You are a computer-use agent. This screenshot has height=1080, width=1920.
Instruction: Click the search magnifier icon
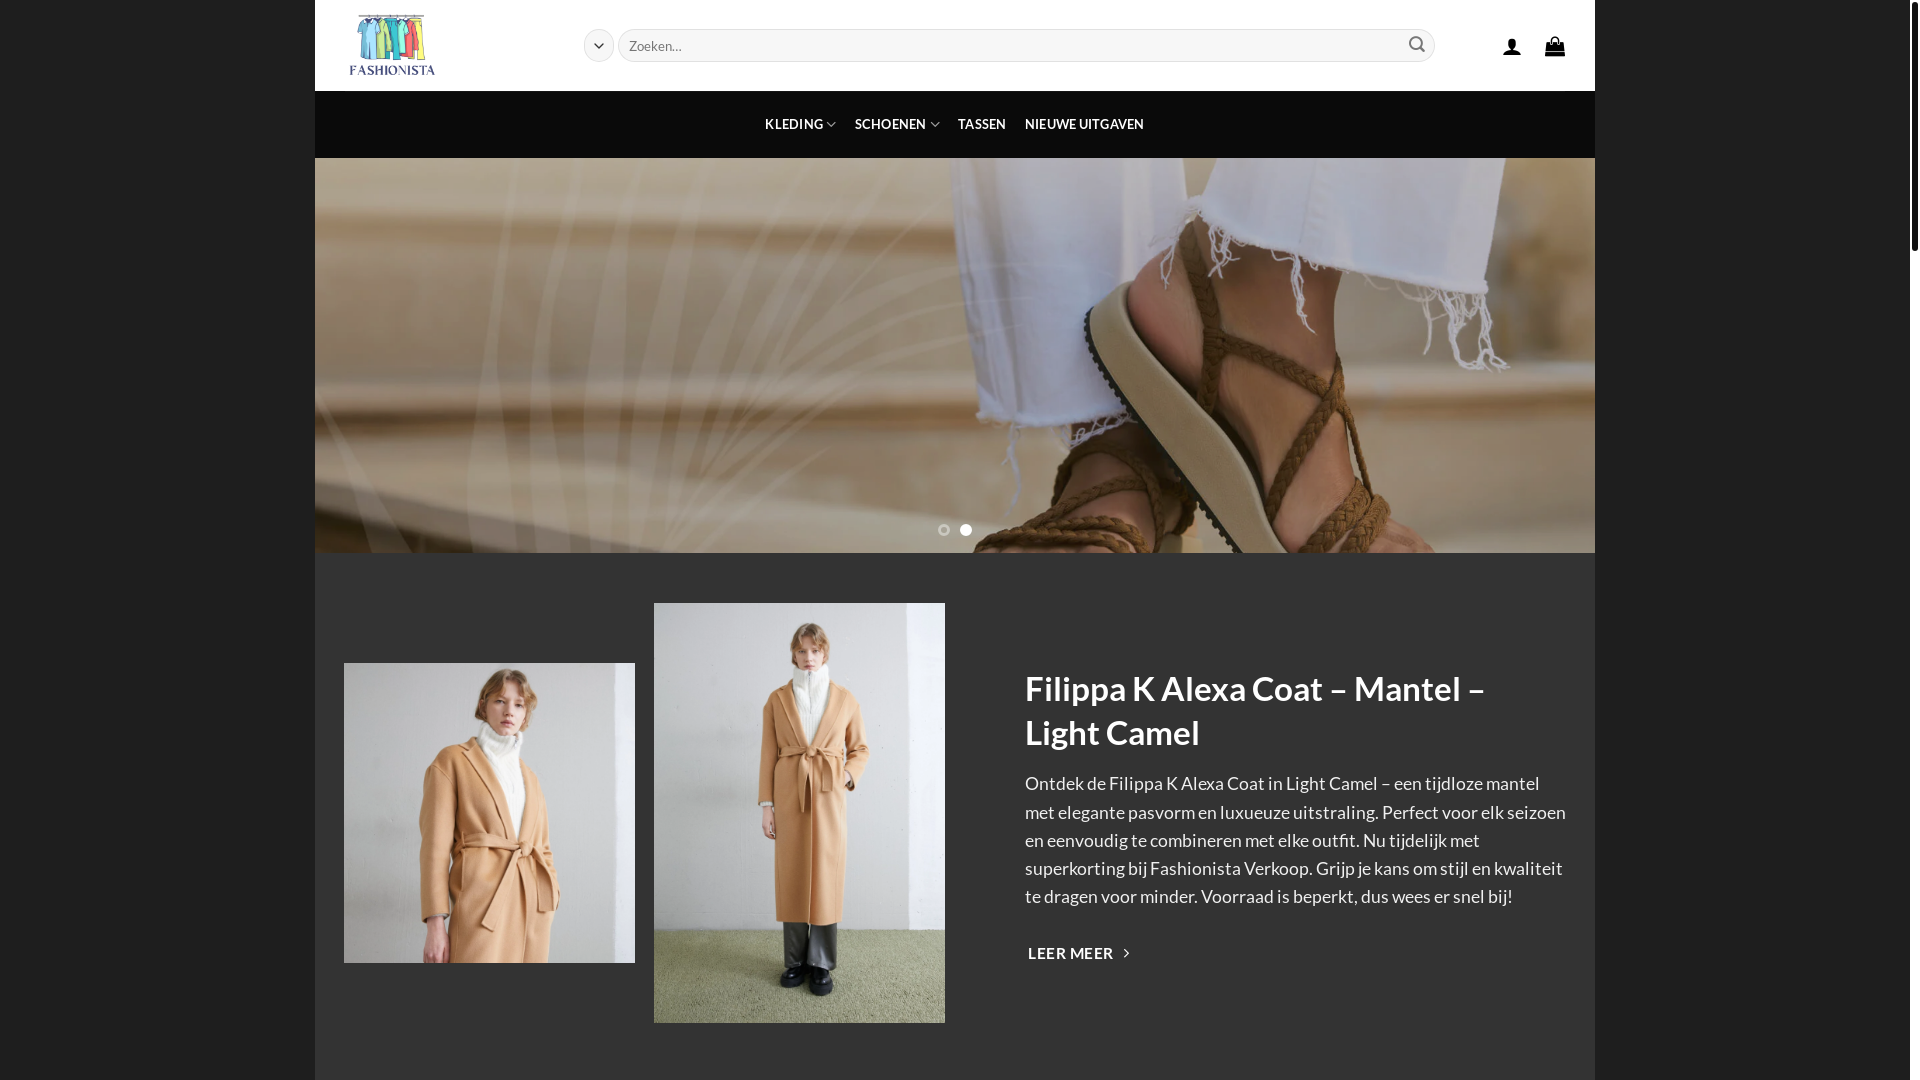[1417, 45]
